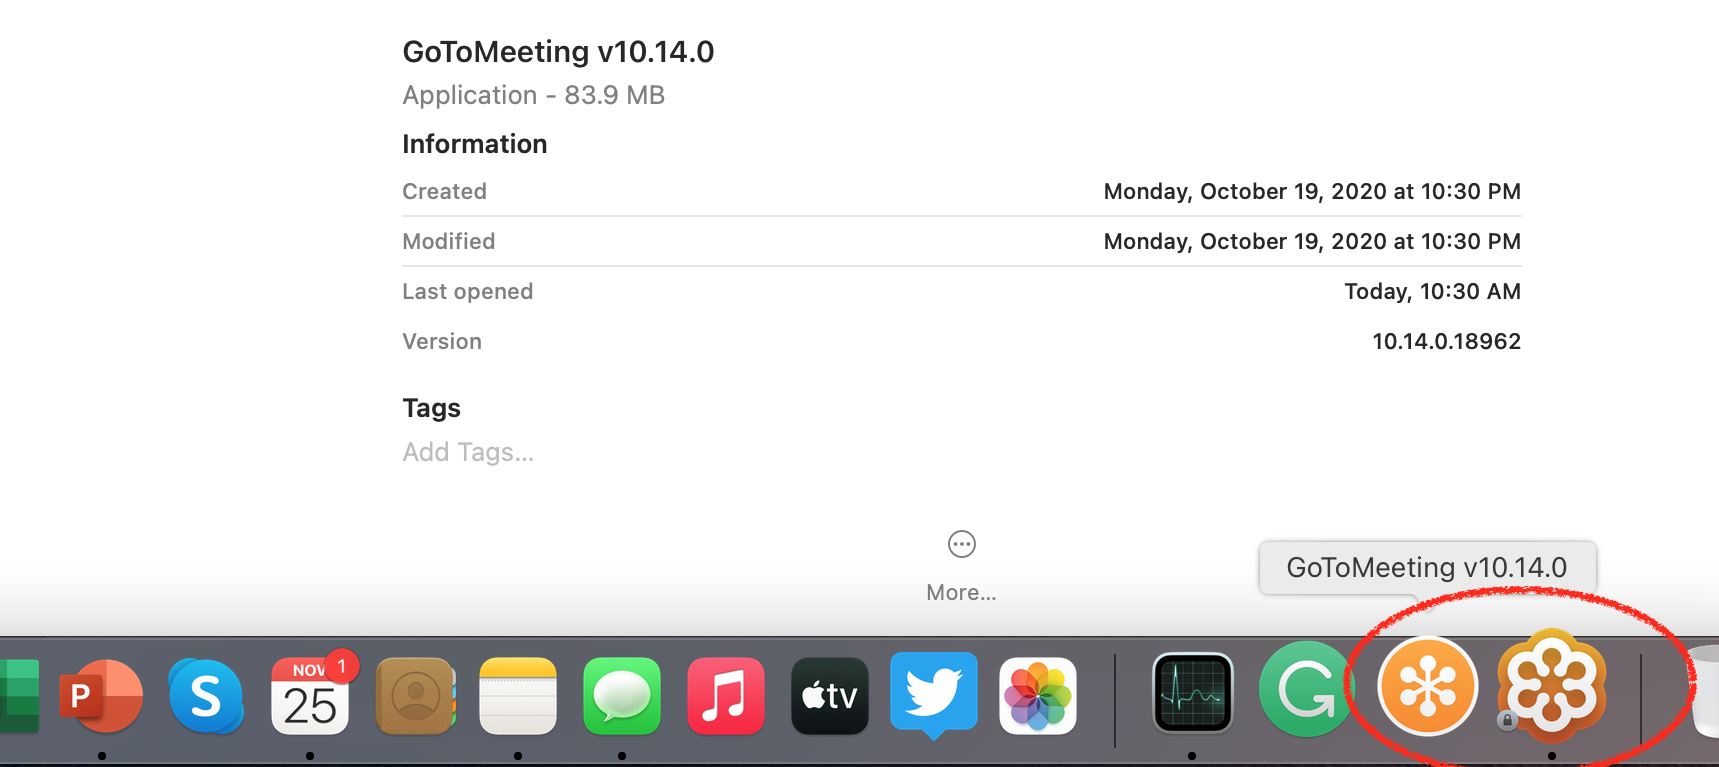This screenshot has height=767, width=1719.
Task: Open the Apple TV app
Action: coord(830,696)
